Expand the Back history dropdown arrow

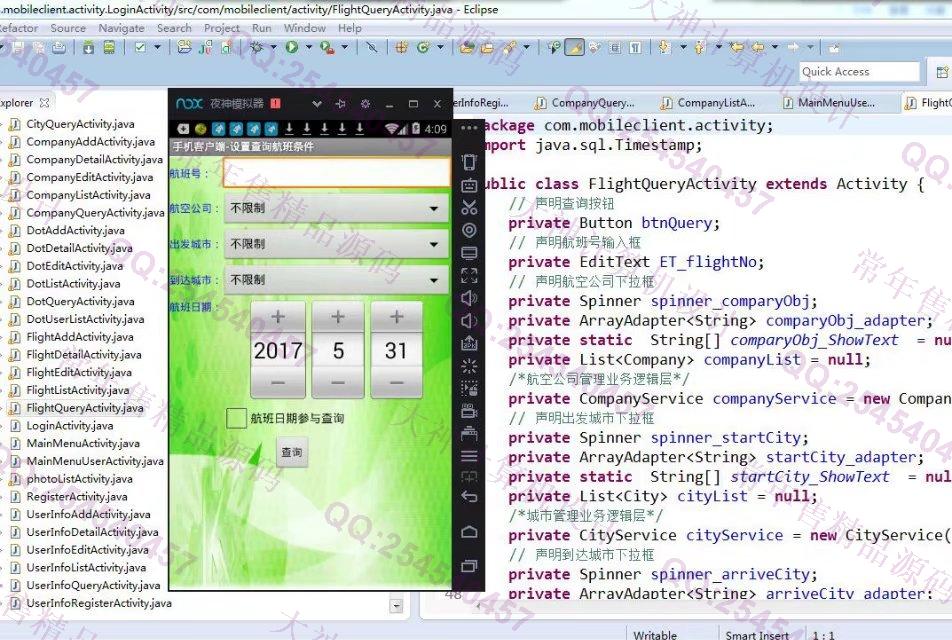click(x=775, y=47)
